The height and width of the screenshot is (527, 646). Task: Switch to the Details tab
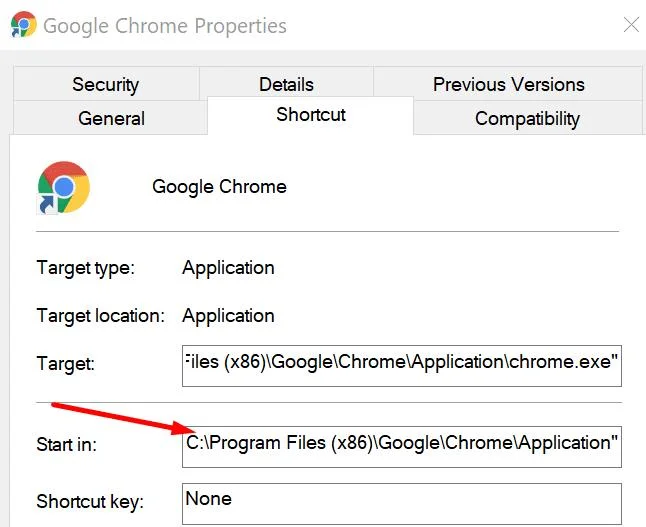click(286, 84)
